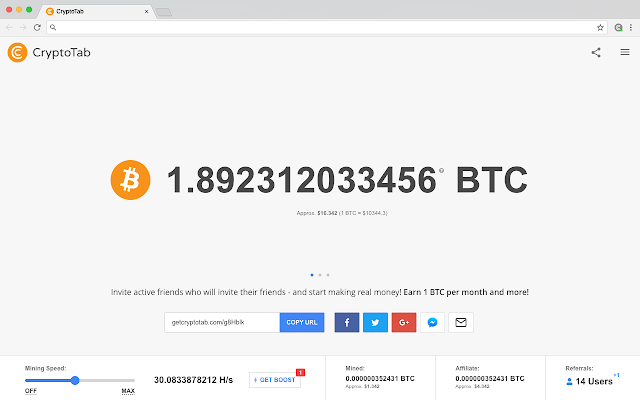This screenshot has height=400, width=640.
Task: Click the referral link text field
Action: [x=222, y=322]
